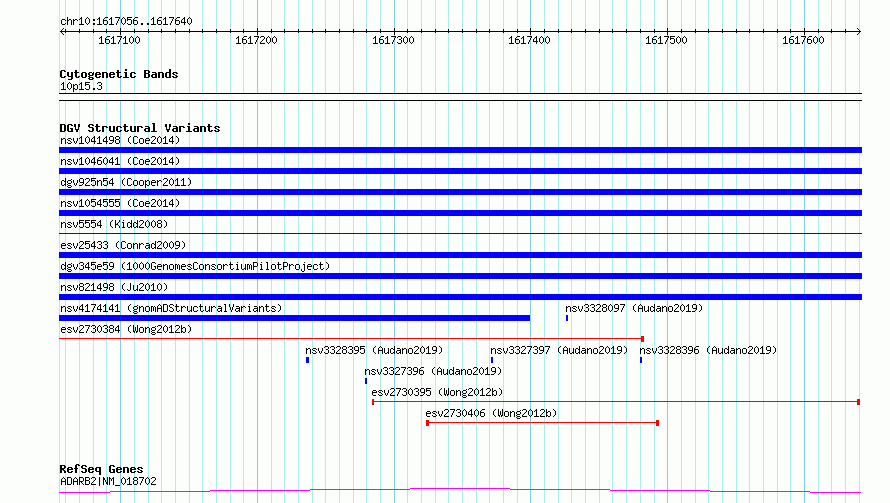Click the nsv3328097 (Audano2019) label

[634, 308]
